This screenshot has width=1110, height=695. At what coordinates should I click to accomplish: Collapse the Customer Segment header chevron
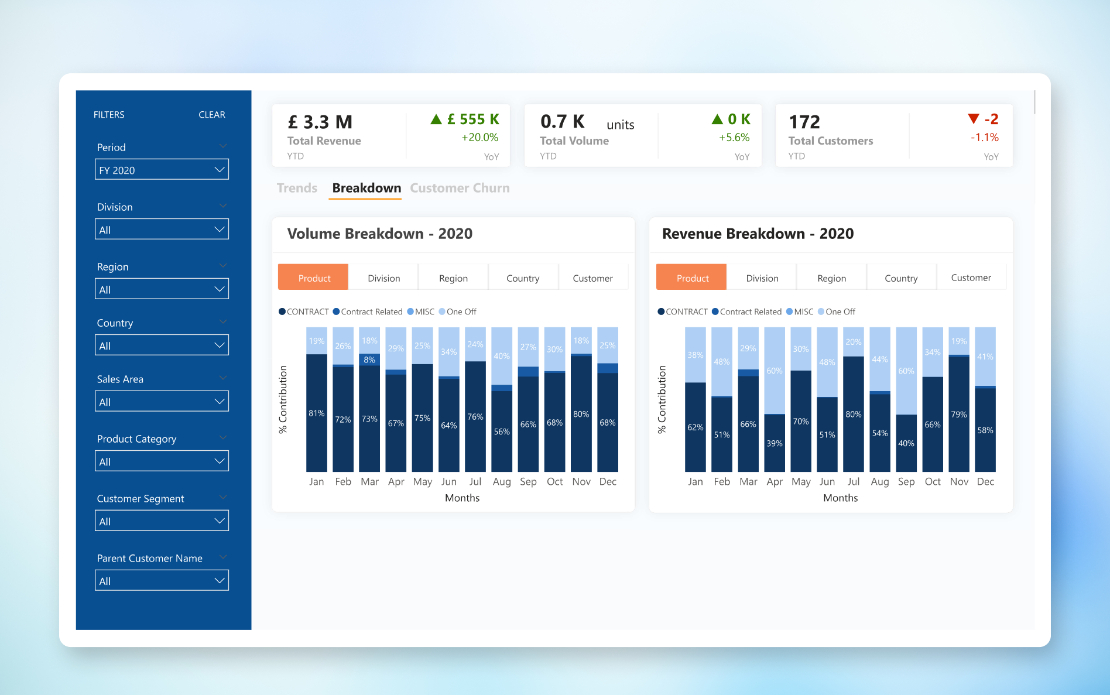pyautogui.click(x=223, y=497)
